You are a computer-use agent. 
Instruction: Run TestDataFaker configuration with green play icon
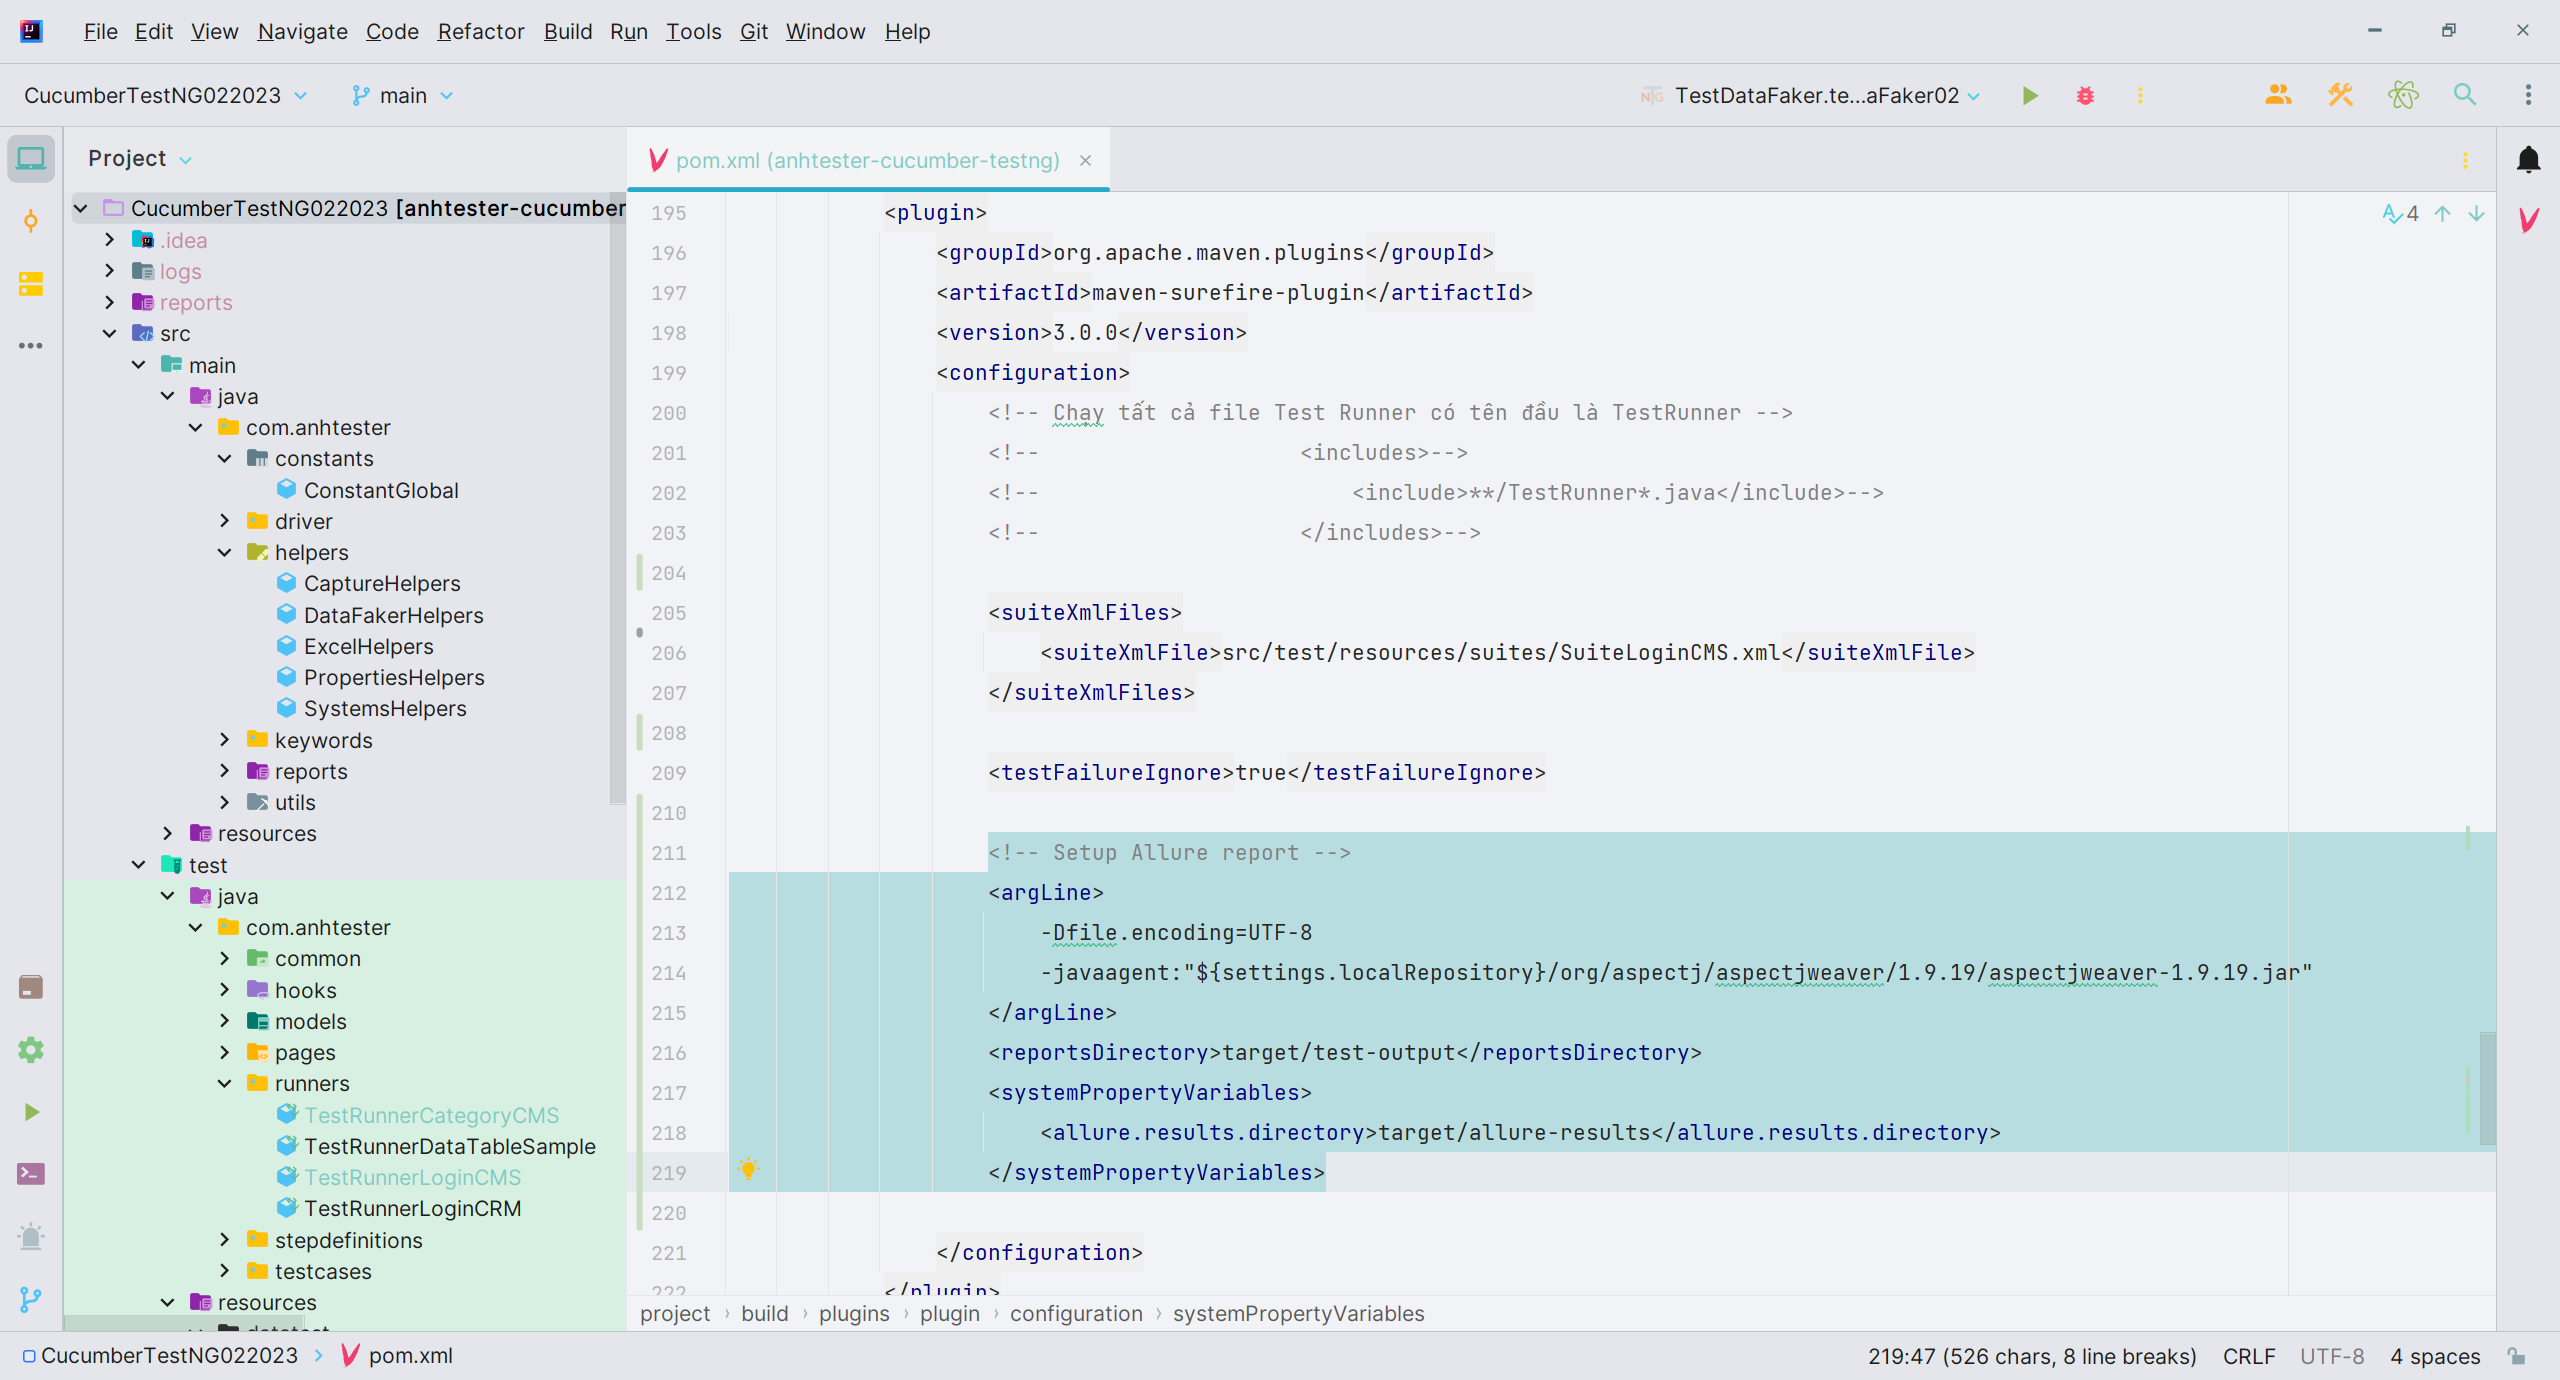(2030, 95)
